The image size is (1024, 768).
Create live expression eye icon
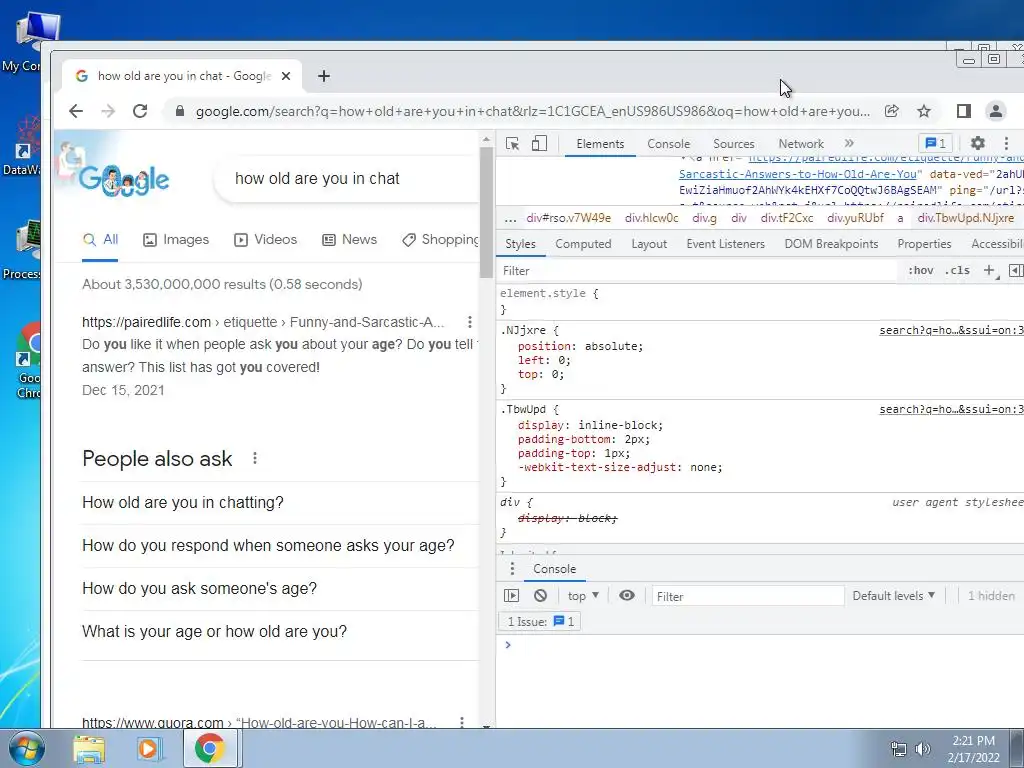(626, 596)
